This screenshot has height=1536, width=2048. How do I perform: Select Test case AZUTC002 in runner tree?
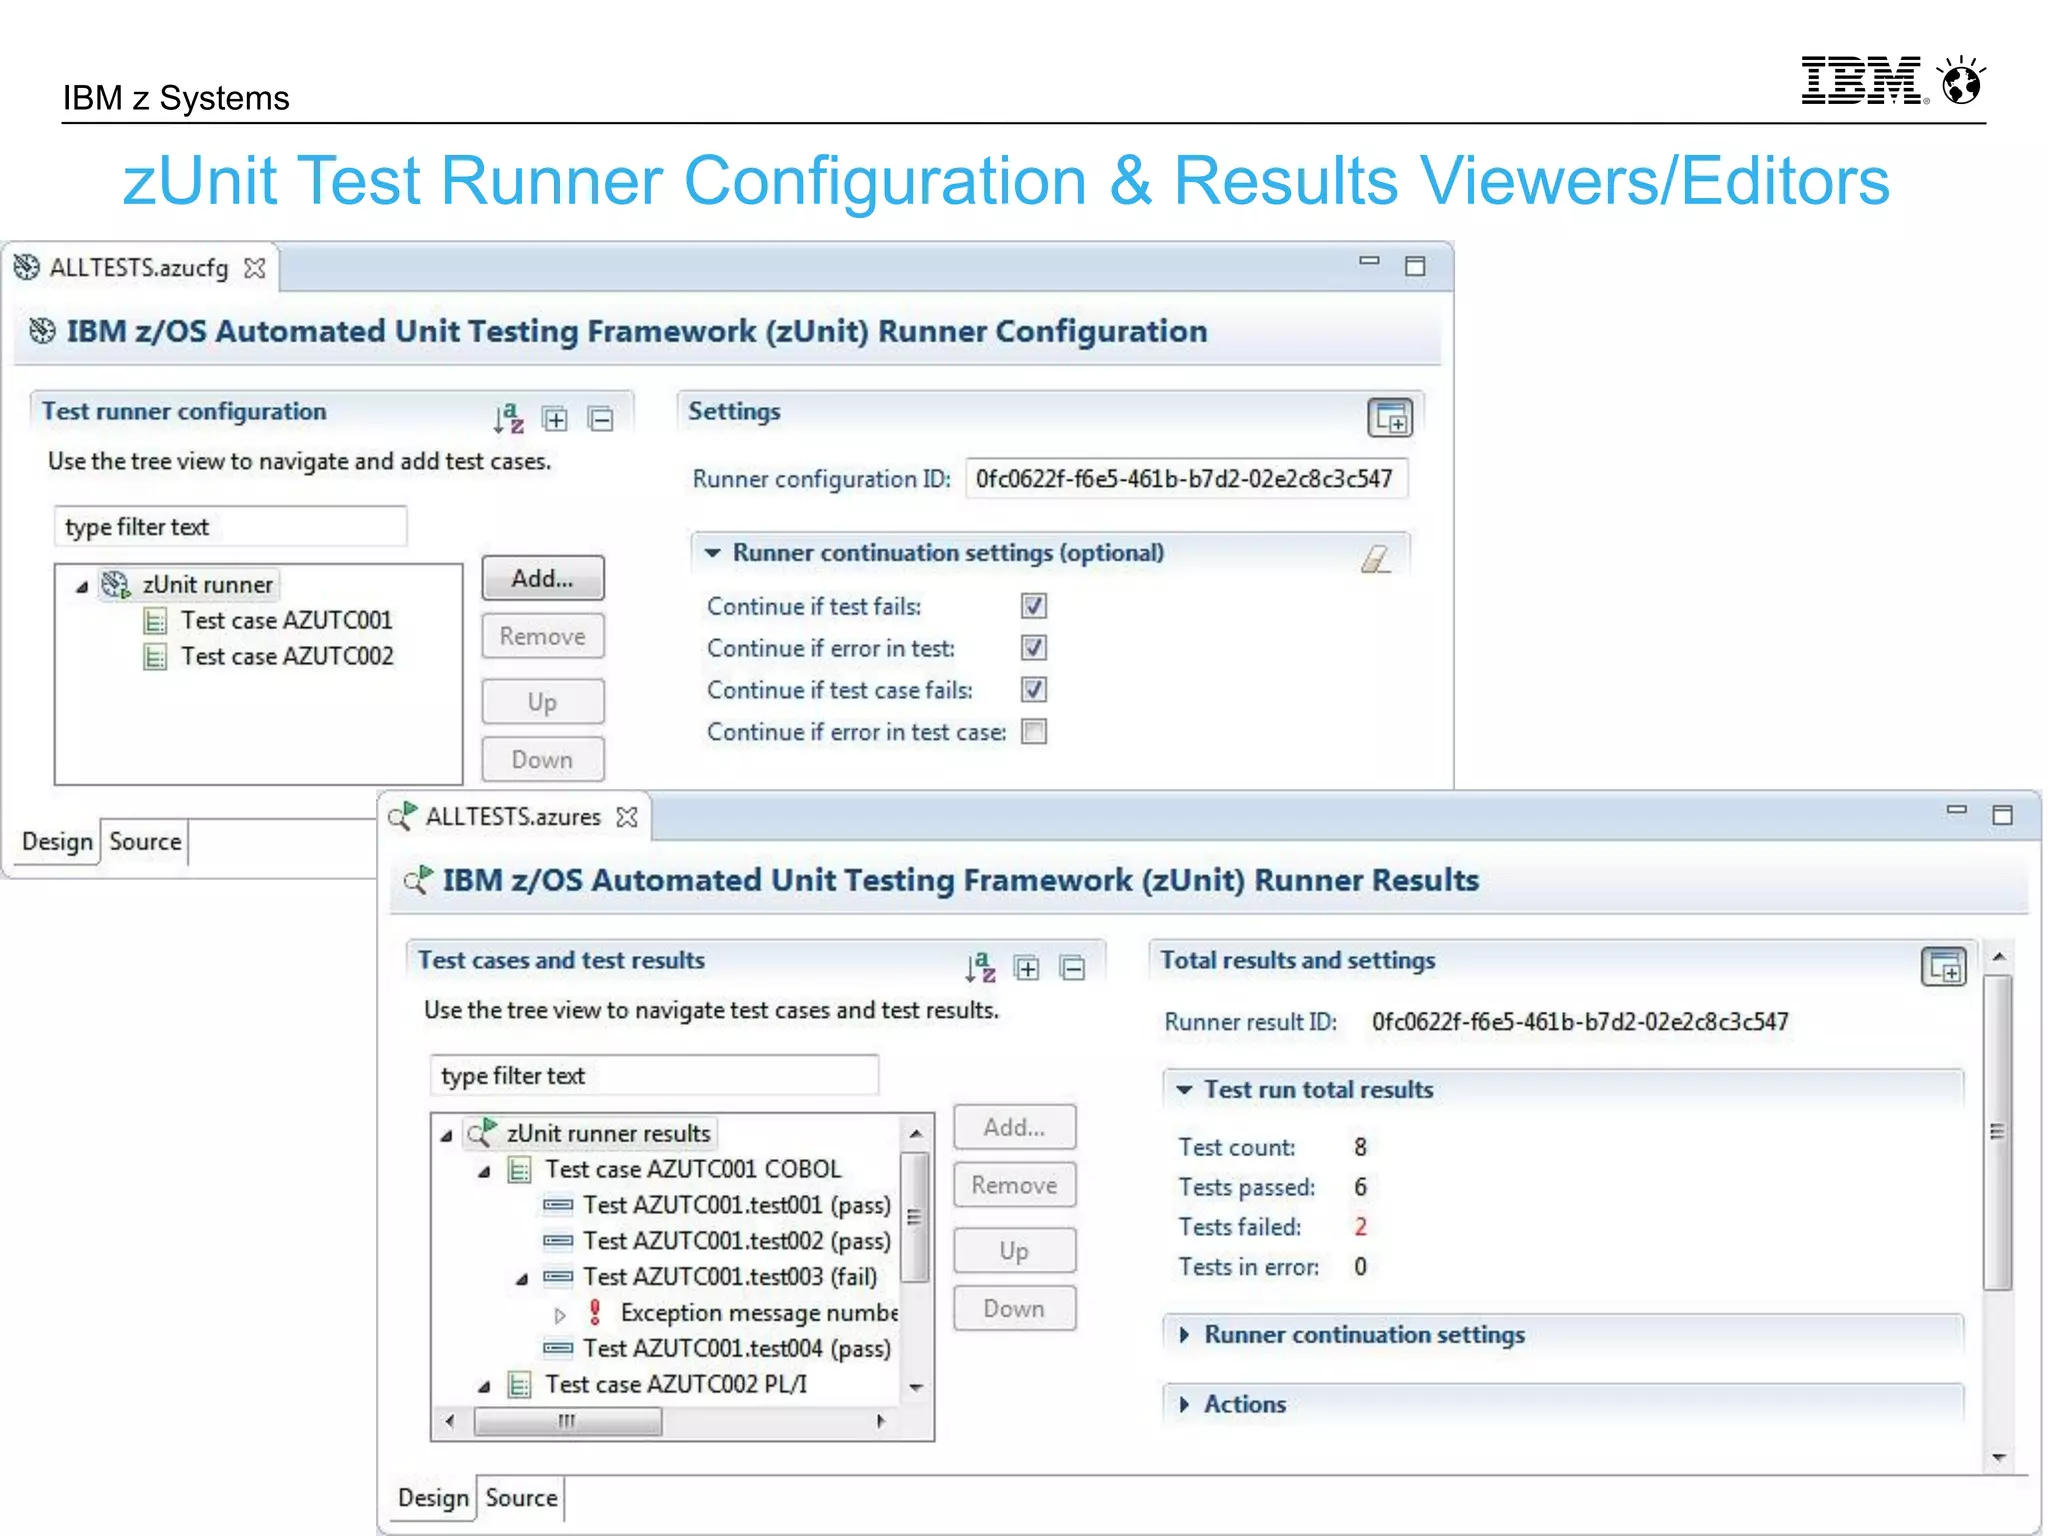tap(286, 657)
